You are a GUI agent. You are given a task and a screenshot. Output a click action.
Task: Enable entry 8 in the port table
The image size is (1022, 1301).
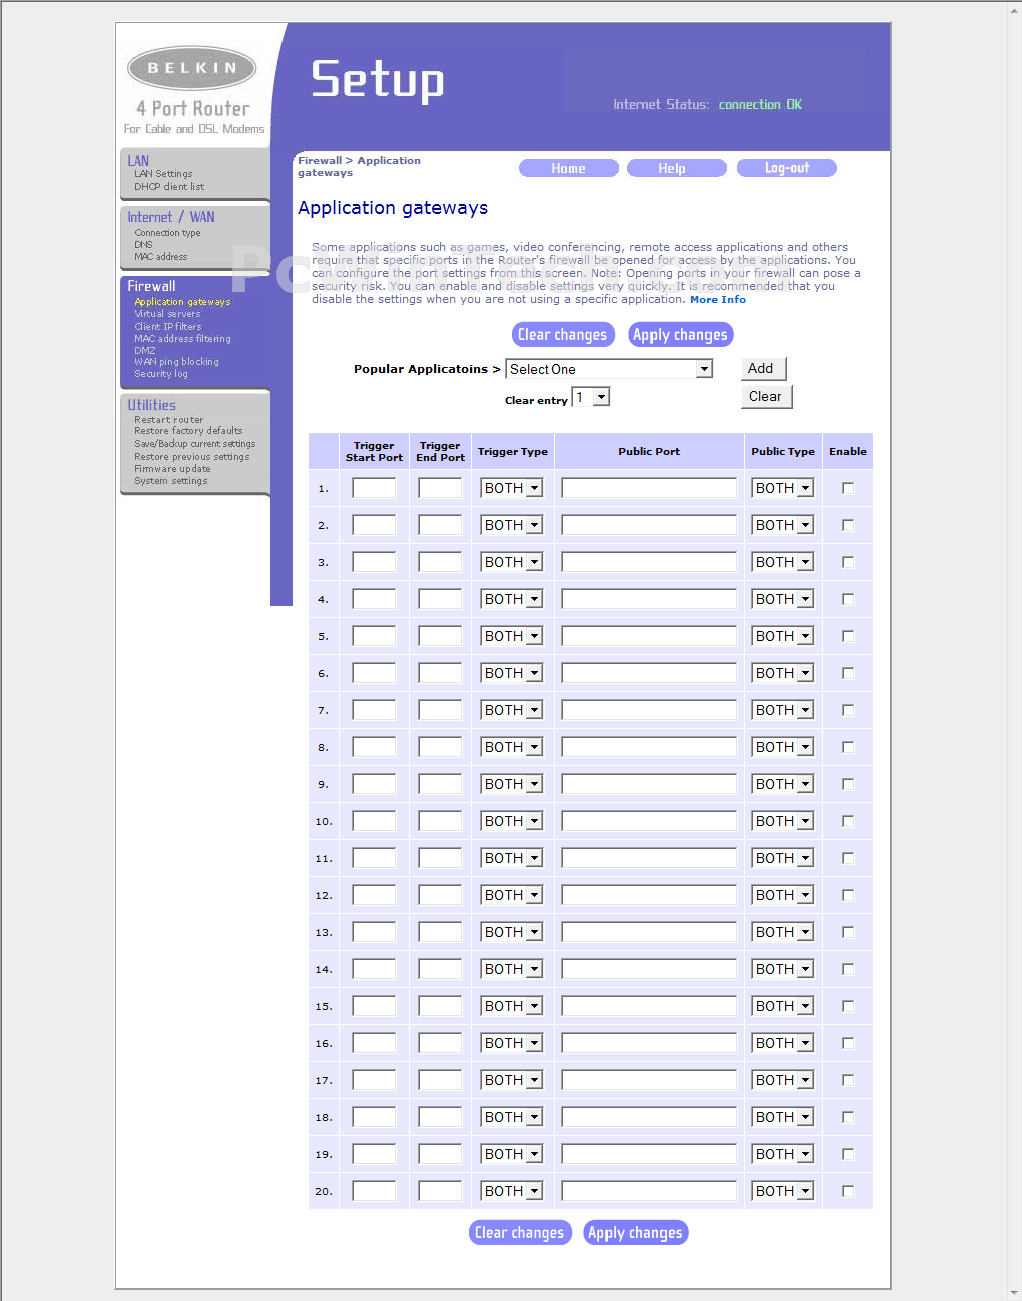[x=848, y=747]
